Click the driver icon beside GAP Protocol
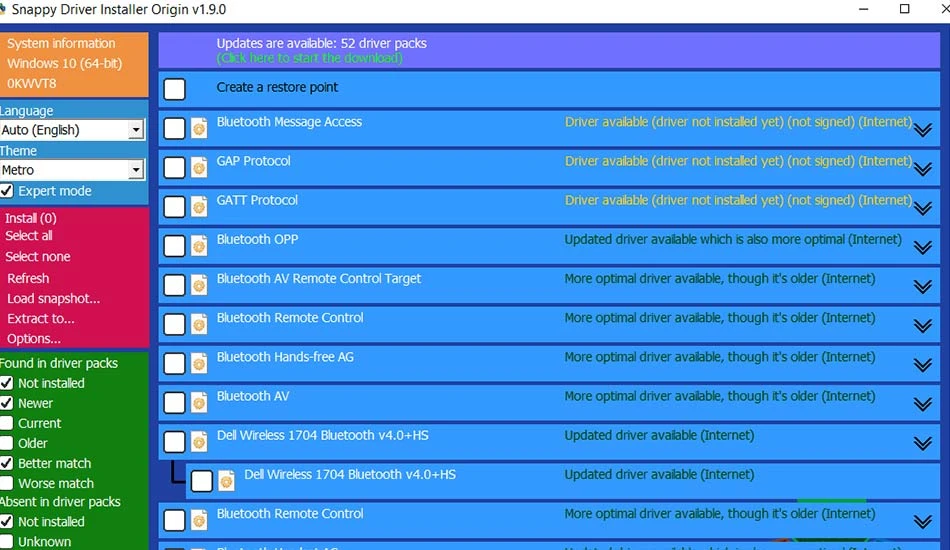 click(x=199, y=168)
